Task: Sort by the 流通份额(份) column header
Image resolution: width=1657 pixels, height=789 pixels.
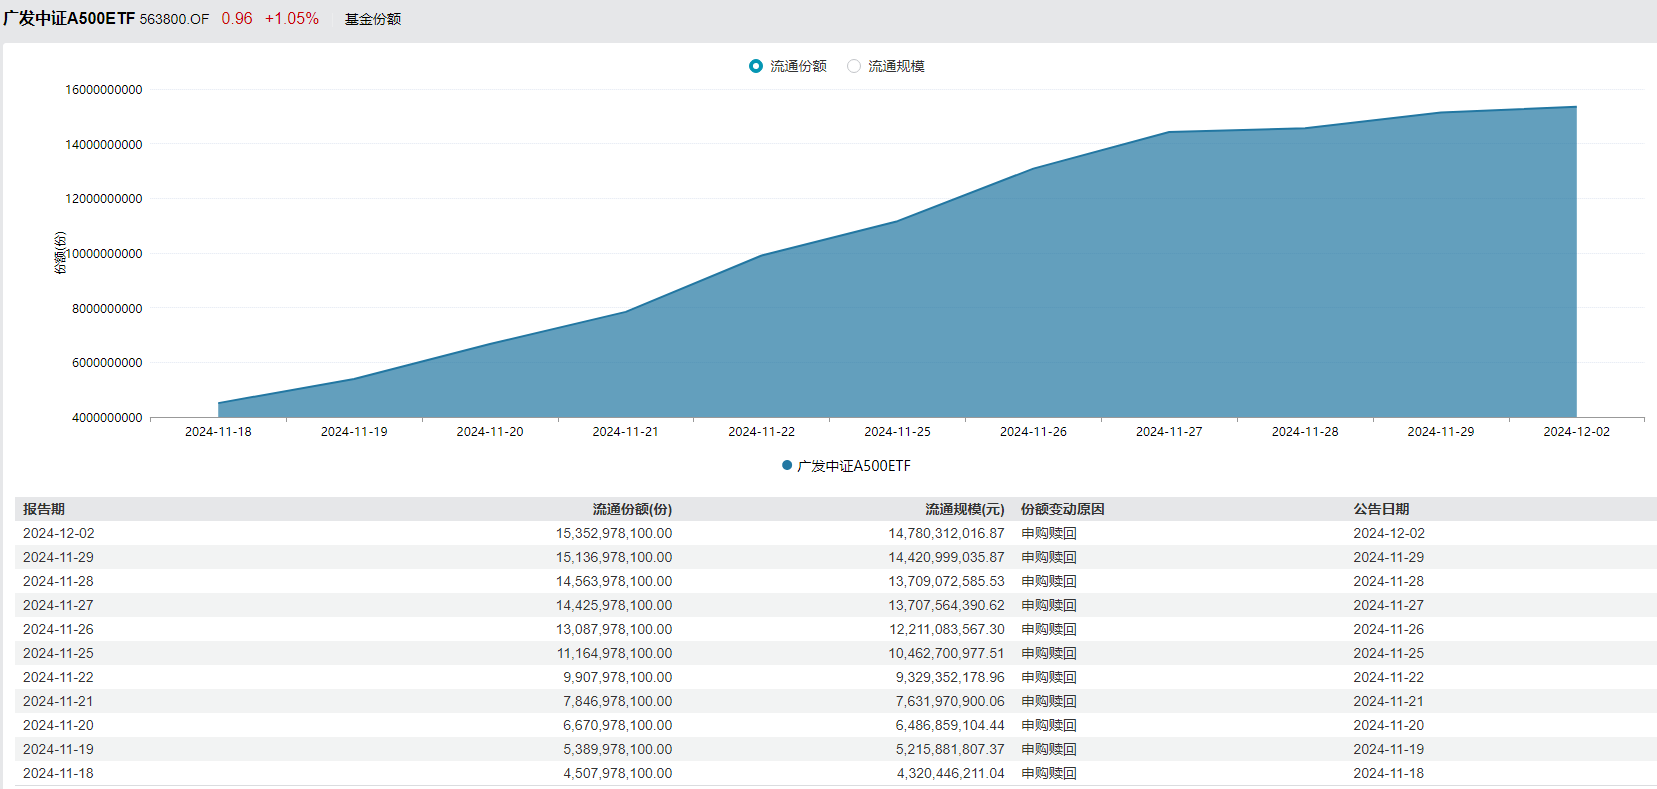Action: (x=632, y=509)
